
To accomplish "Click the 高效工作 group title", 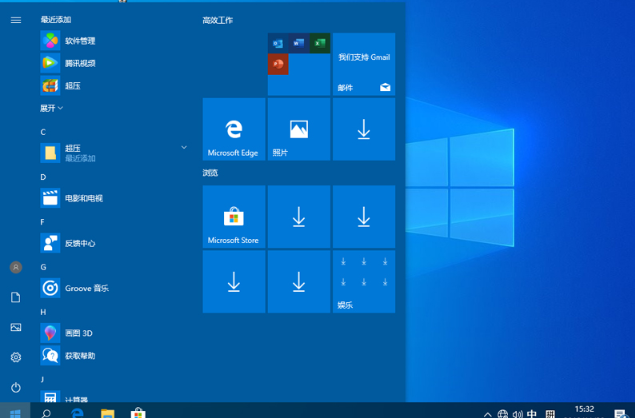I will [217, 20].
